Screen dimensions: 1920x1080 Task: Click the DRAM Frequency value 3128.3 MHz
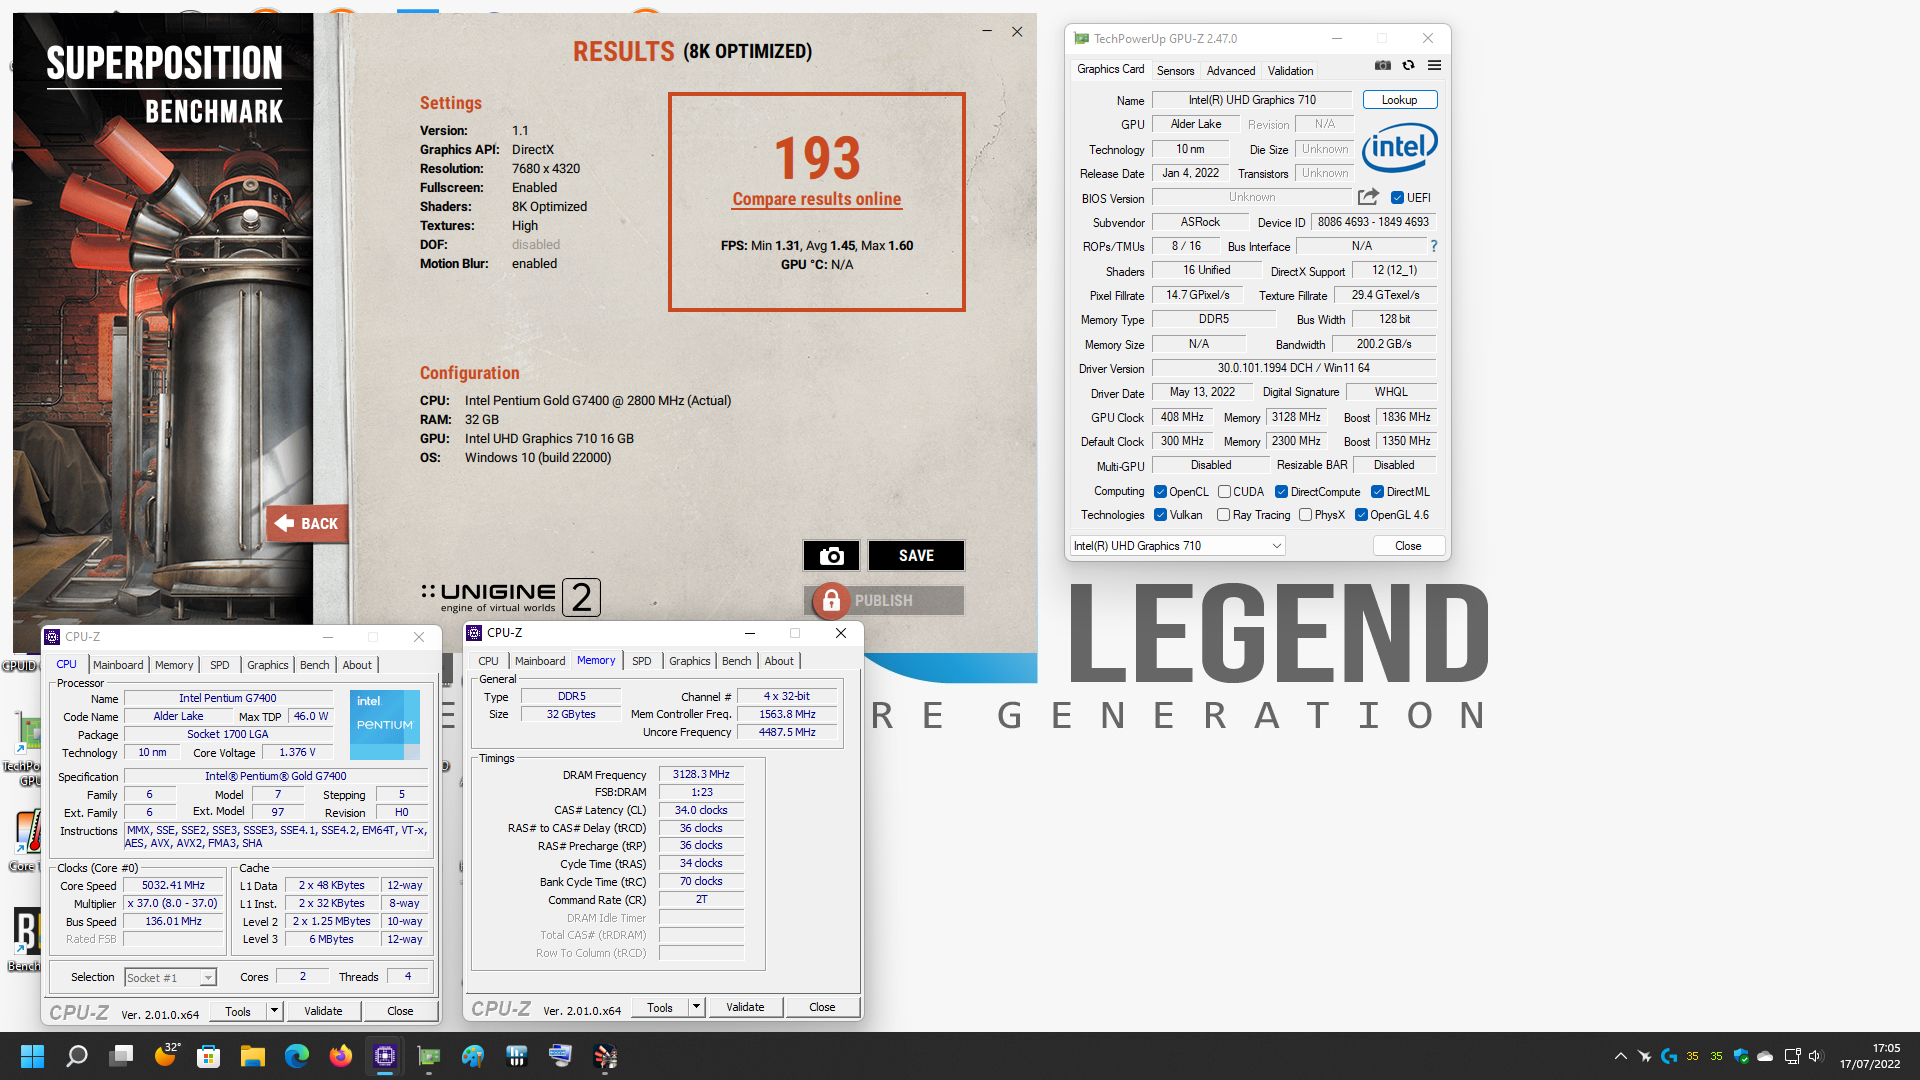(x=701, y=774)
